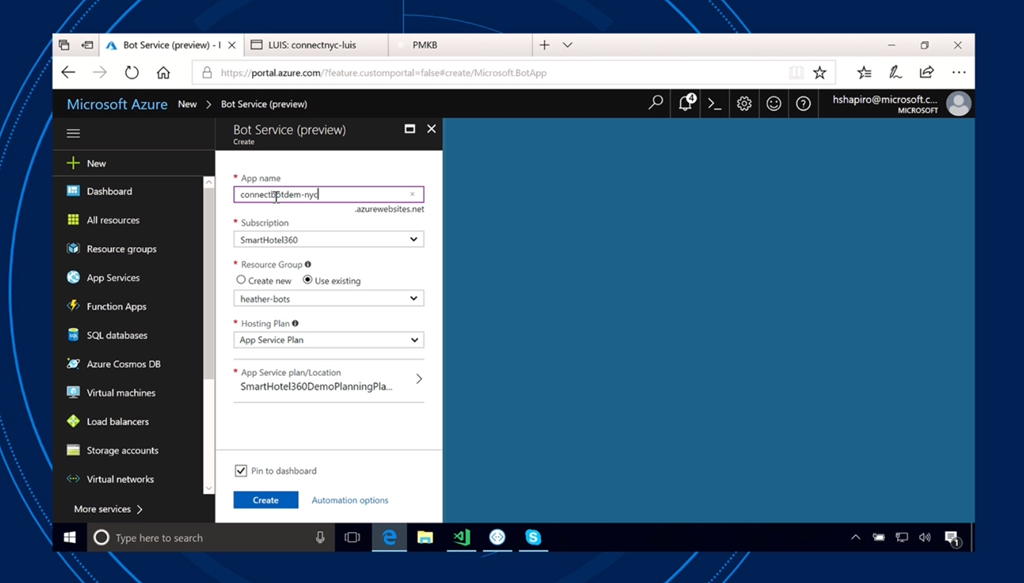Open the Automation options link
Viewport: 1024px width, 583px height.
tap(349, 500)
